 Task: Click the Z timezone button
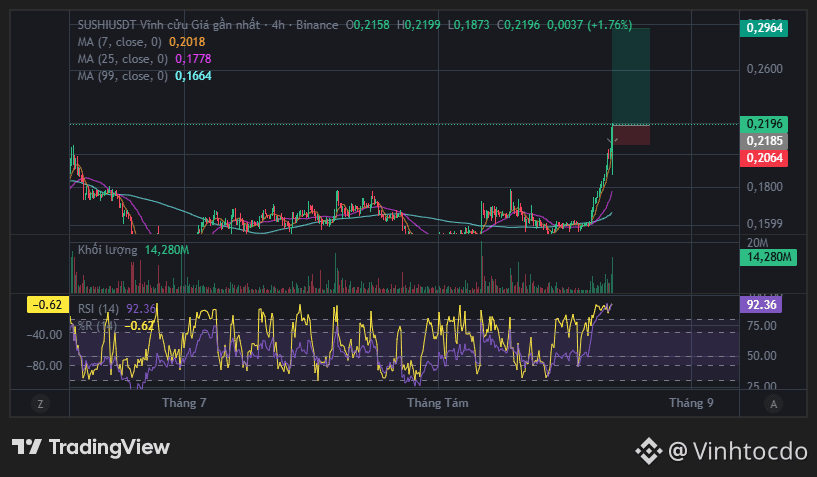tap(40, 404)
